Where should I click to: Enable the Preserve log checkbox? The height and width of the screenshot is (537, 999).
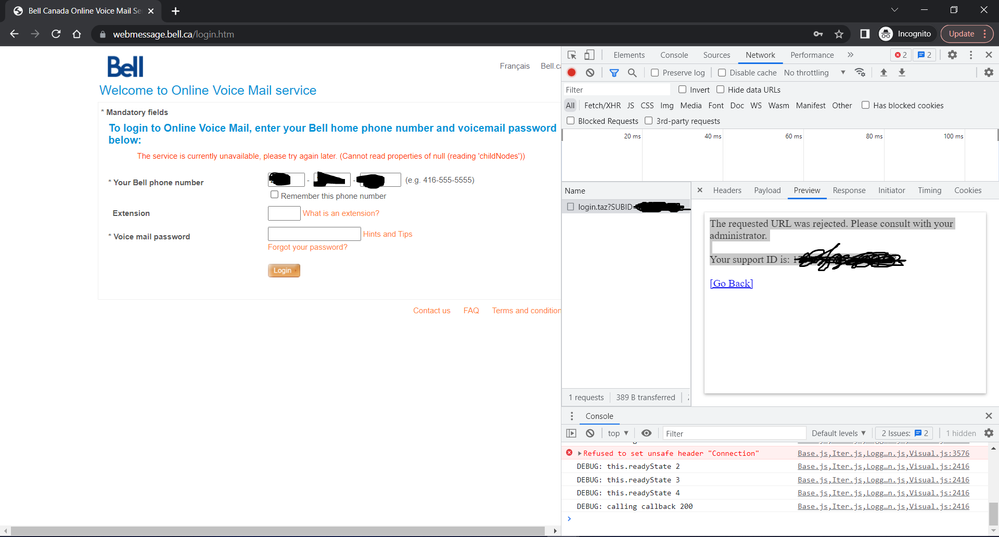tap(655, 73)
